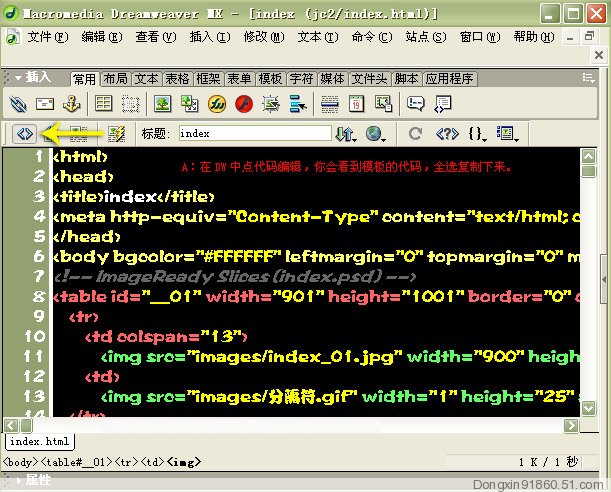Open the Tag Chooser icon
Viewport: 611px width, 492px height.
[443, 104]
